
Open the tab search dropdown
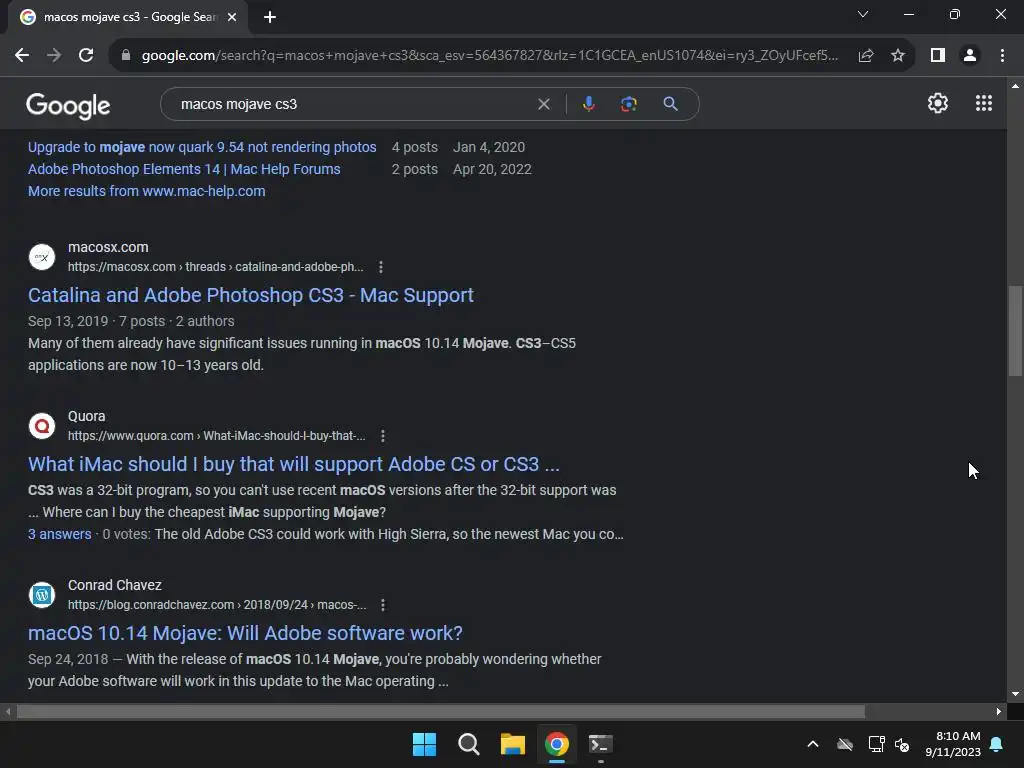[x=863, y=14]
